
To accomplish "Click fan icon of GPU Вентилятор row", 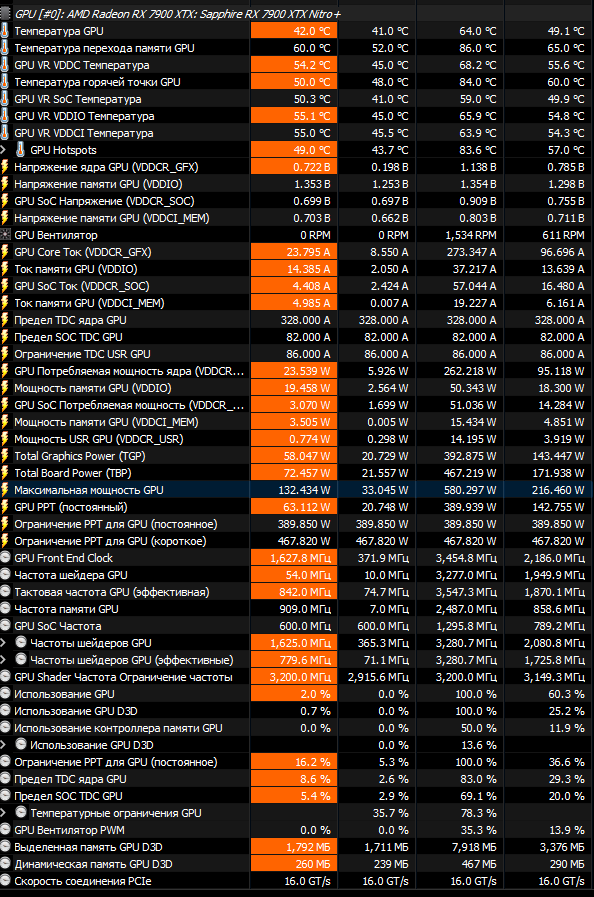I will (5, 235).
